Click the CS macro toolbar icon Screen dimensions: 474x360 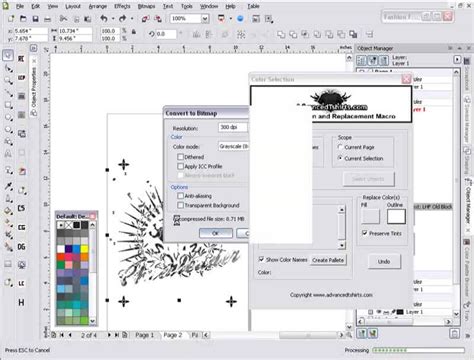click(21, 208)
